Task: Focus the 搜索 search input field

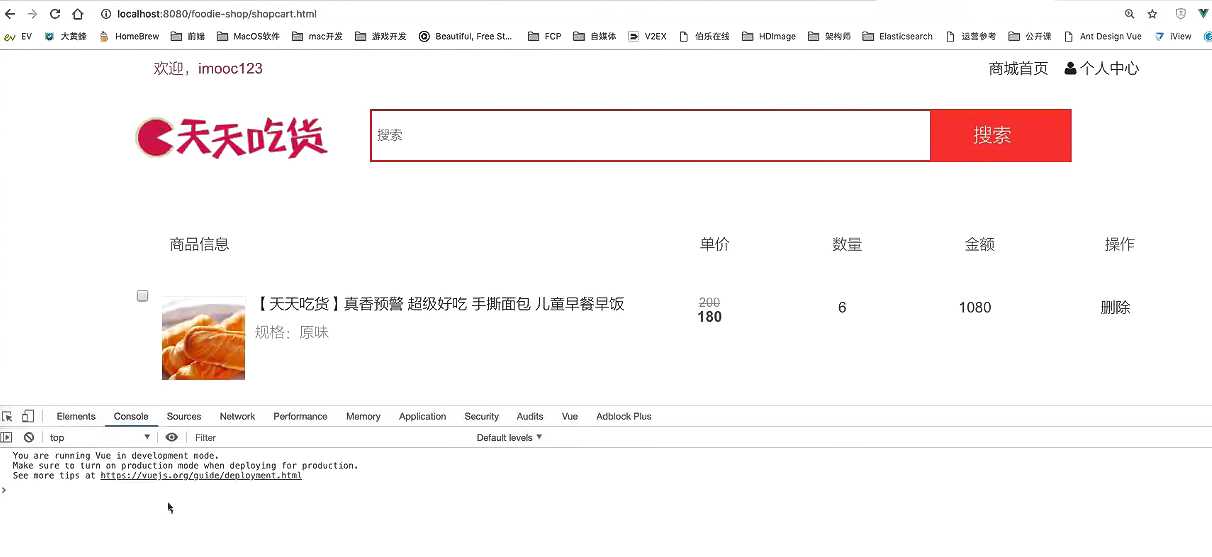Action: click(650, 135)
